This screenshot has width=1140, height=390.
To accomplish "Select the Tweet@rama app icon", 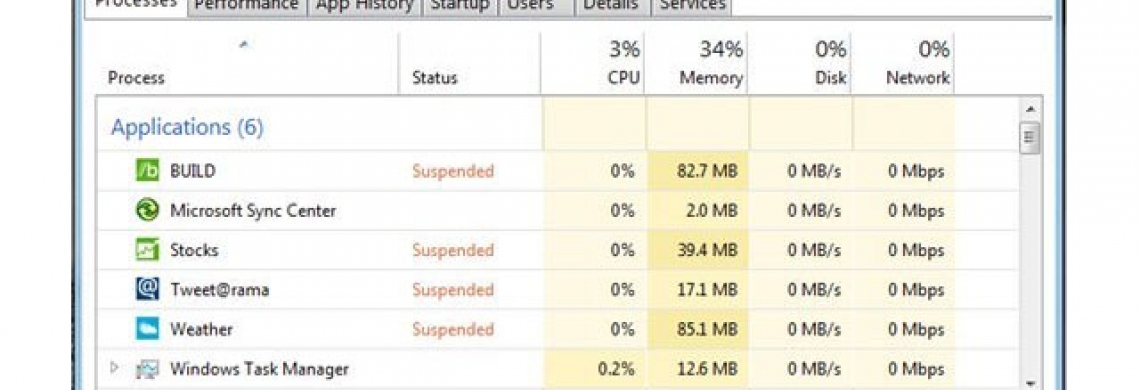I will point(148,290).
